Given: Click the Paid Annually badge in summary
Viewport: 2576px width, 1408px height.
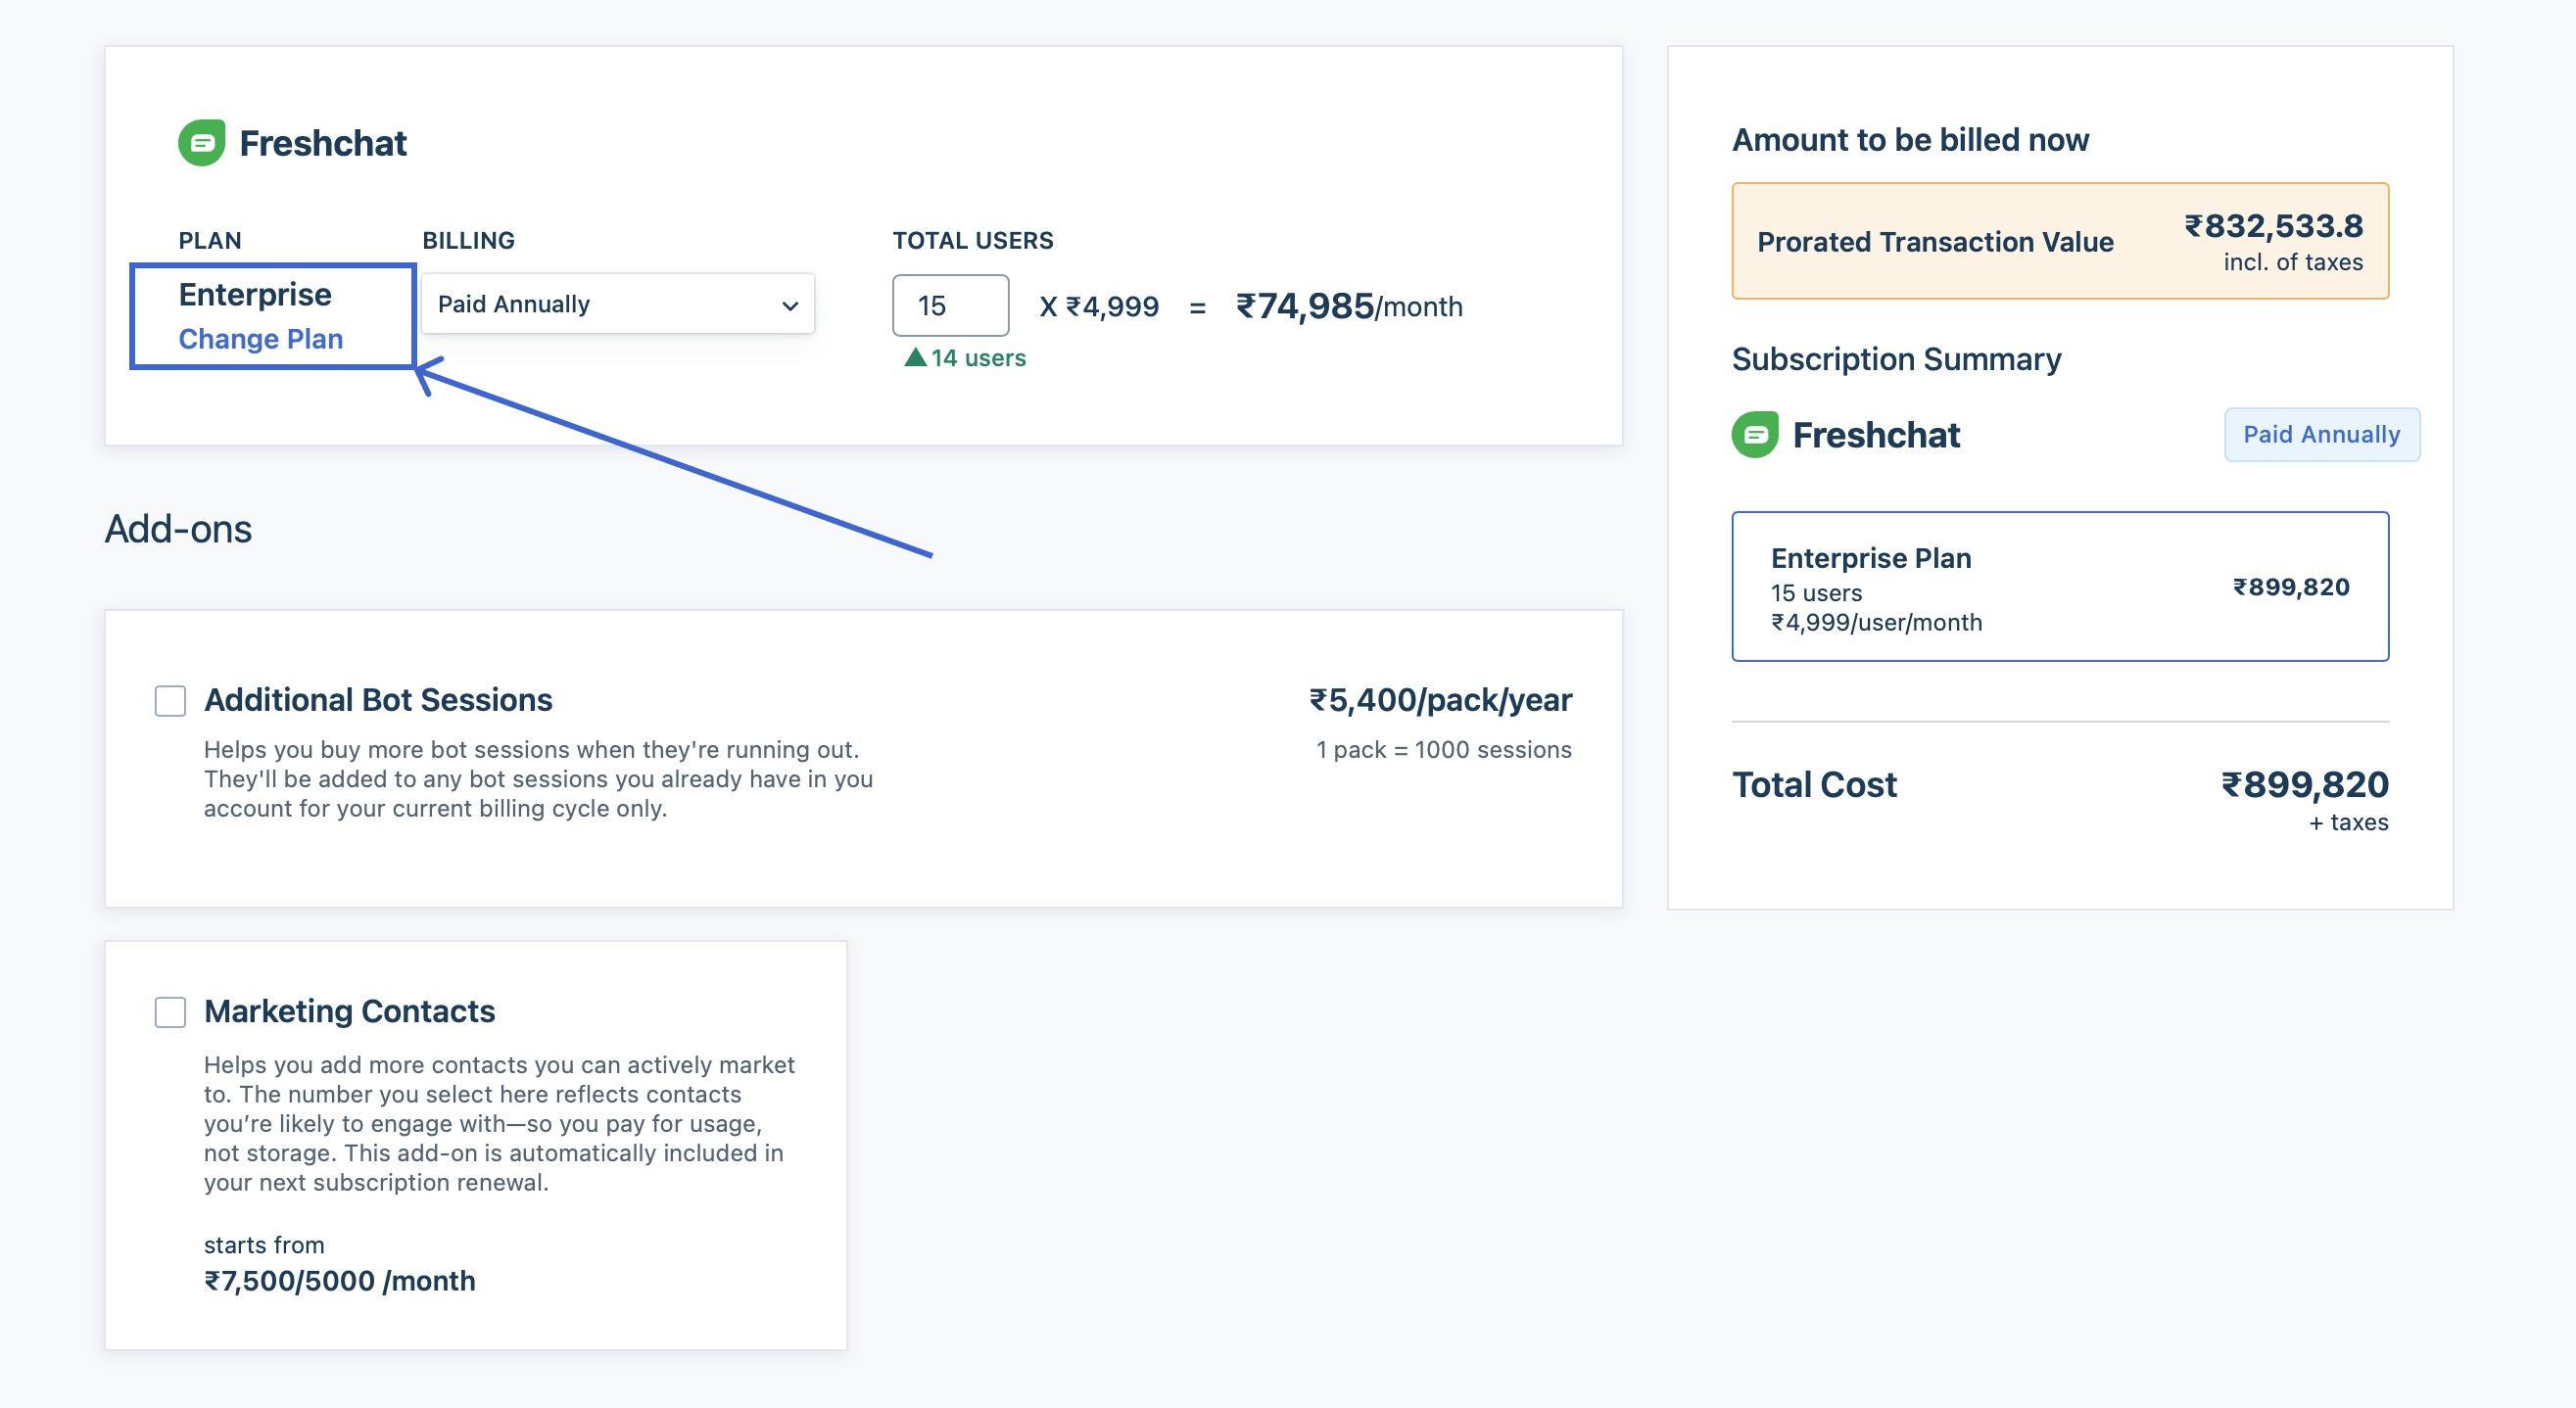Looking at the screenshot, I should click(2321, 434).
